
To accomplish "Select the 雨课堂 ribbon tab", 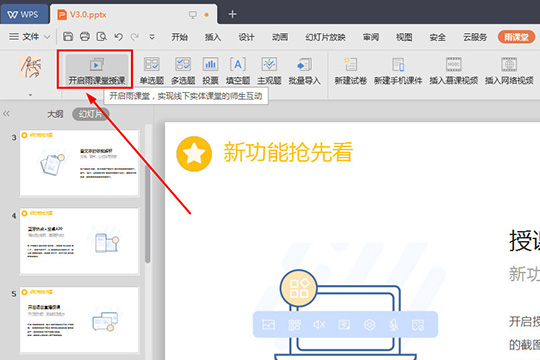I will (x=516, y=37).
